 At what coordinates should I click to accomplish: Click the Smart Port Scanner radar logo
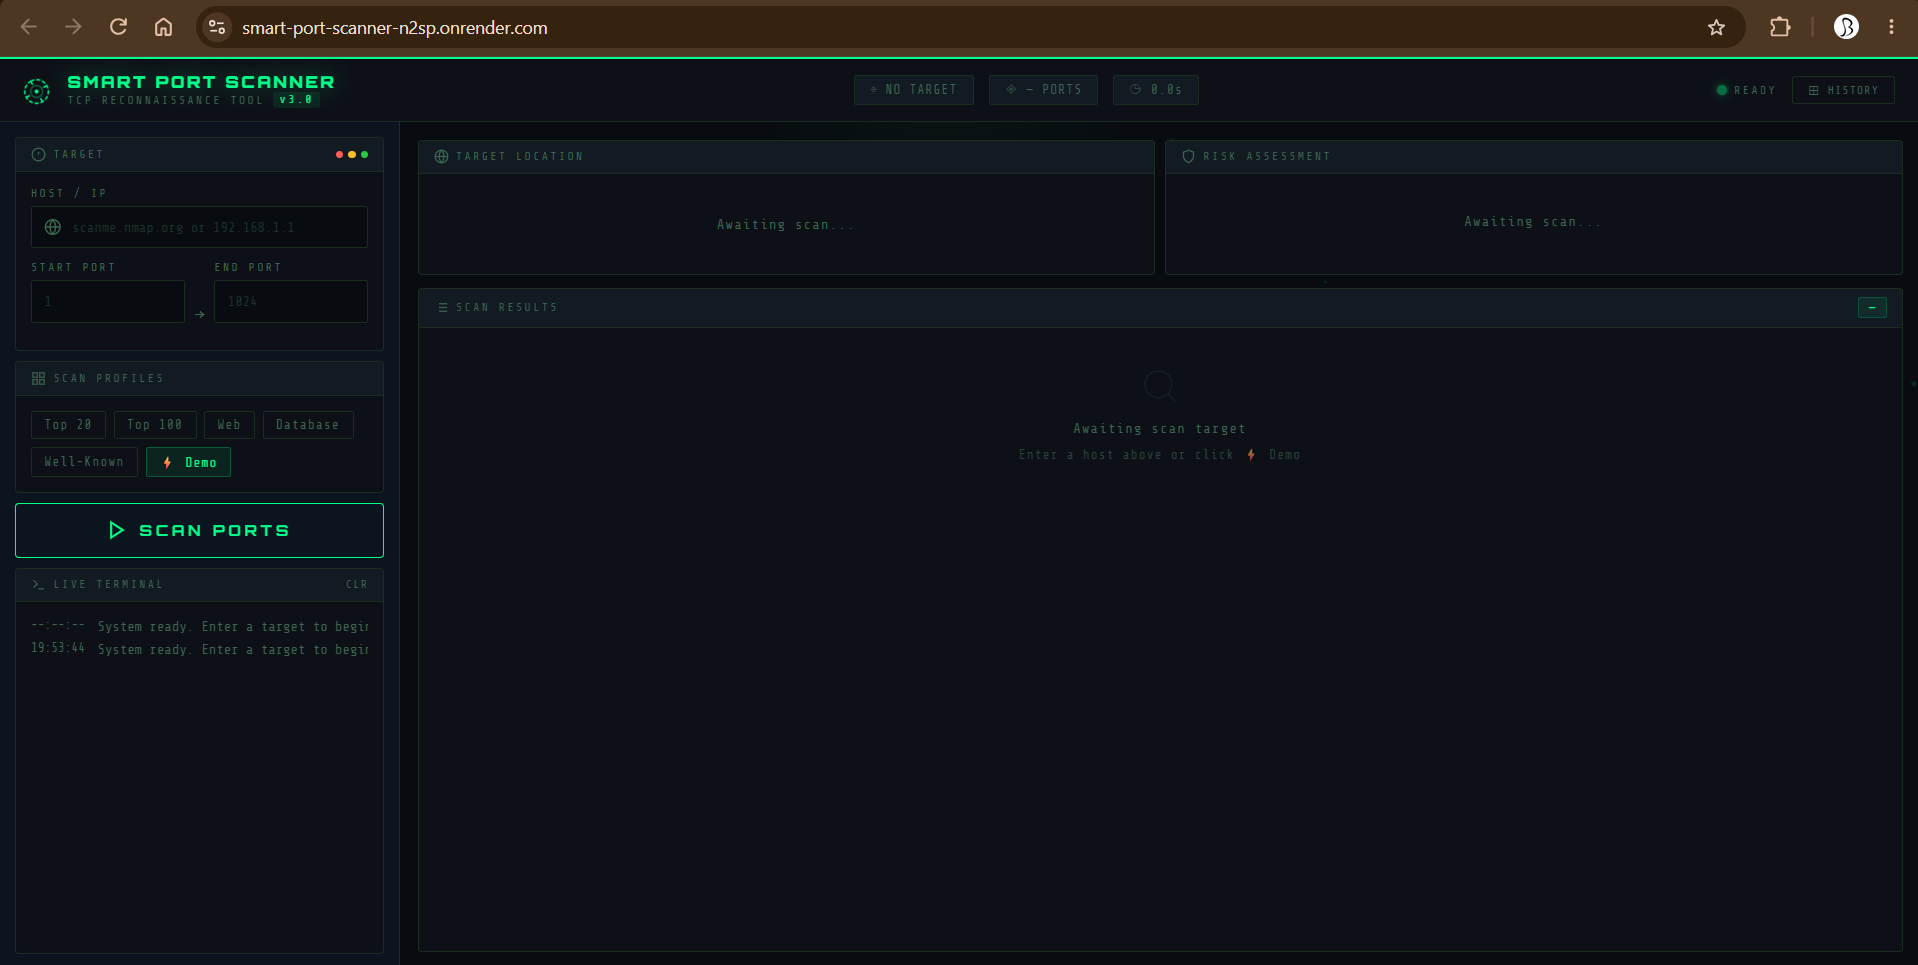click(x=37, y=91)
